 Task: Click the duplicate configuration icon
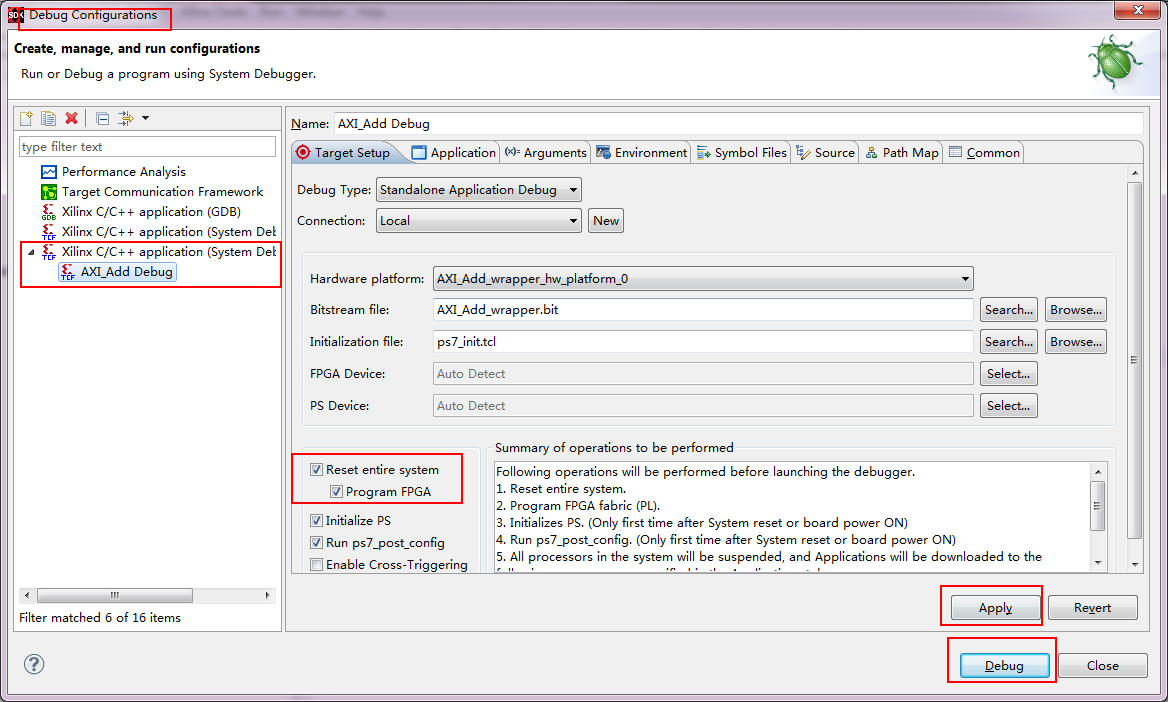coord(48,118)
